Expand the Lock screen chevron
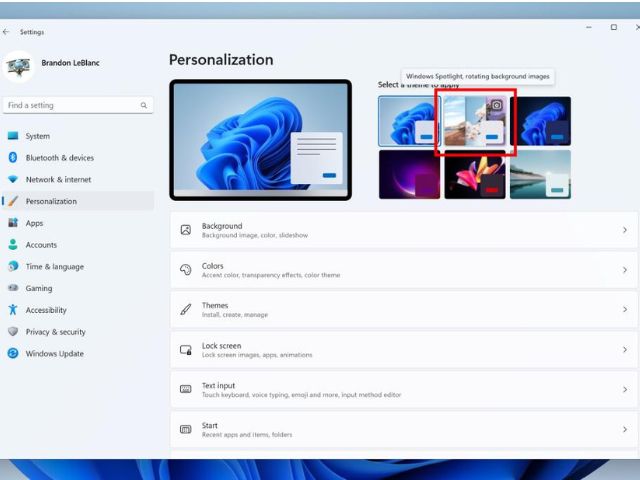The width and height of the screenshot is (640, 480). tap(625, 350)
